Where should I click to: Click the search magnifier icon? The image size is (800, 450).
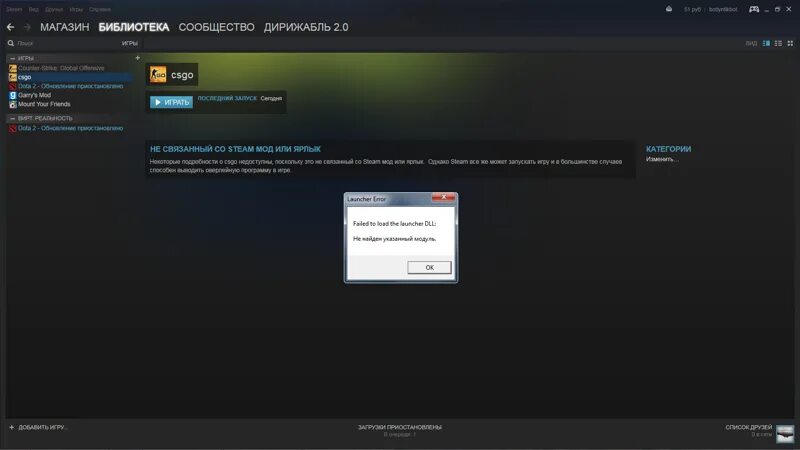[11, 43]
